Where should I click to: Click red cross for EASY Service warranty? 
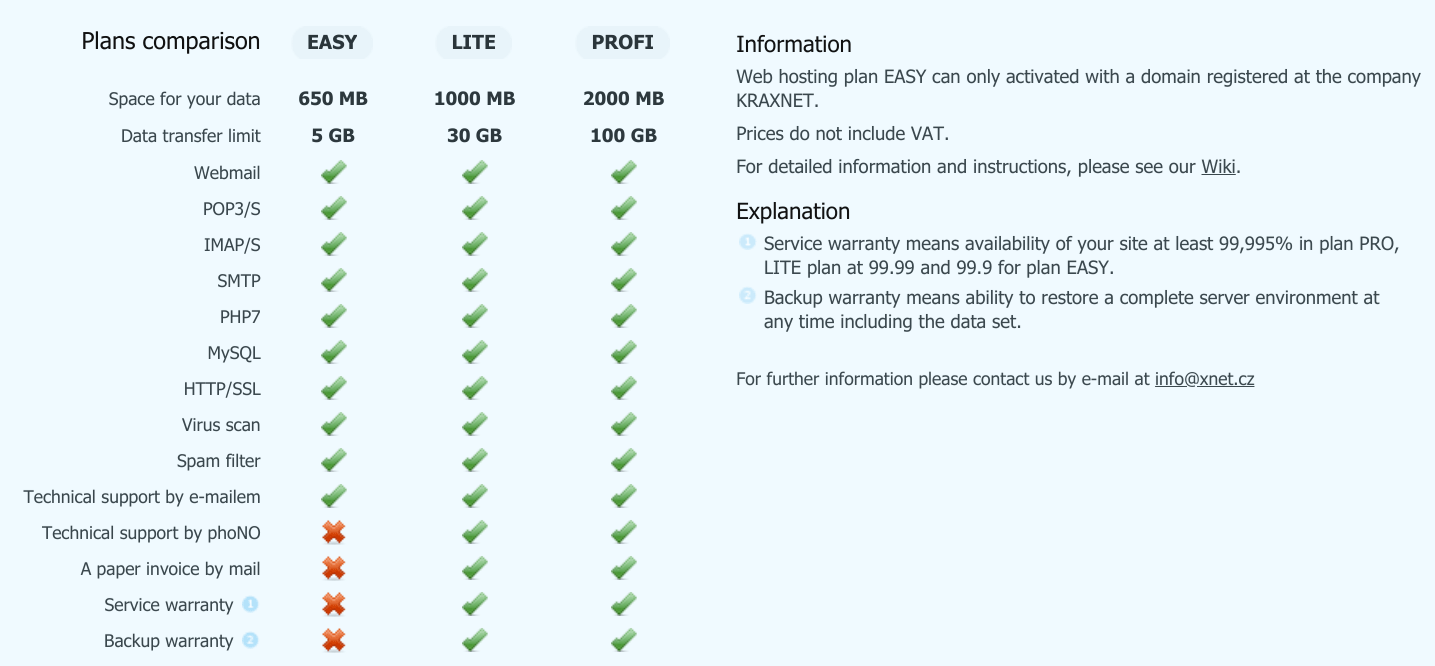(333, 604)
